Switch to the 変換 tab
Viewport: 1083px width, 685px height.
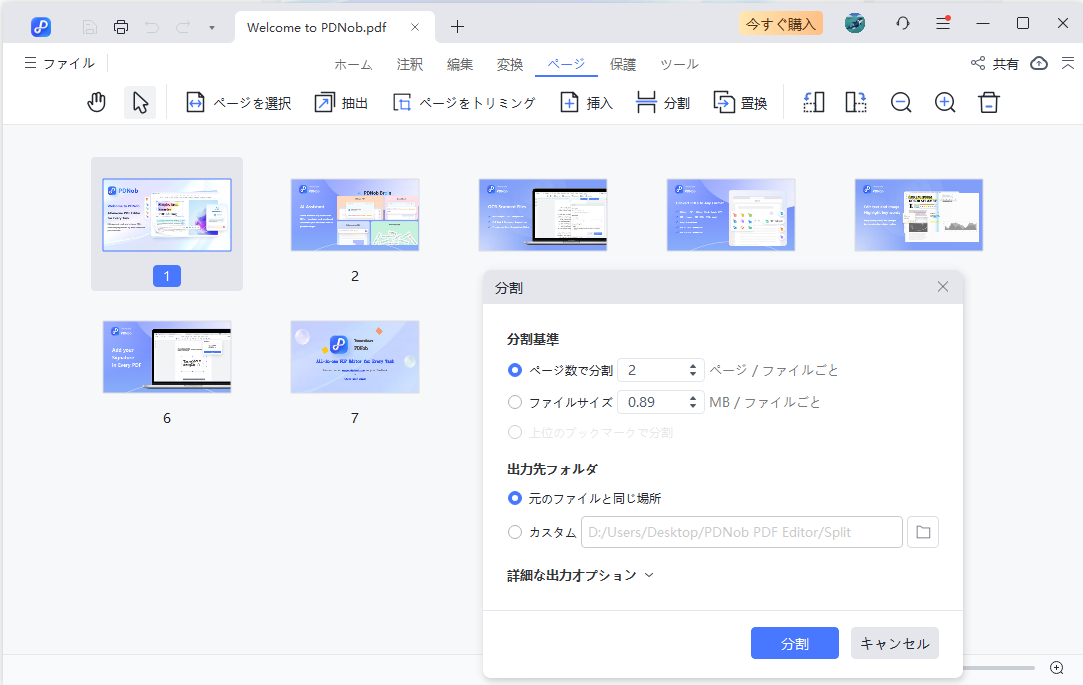pyautogui.click(x=510, y=64)
